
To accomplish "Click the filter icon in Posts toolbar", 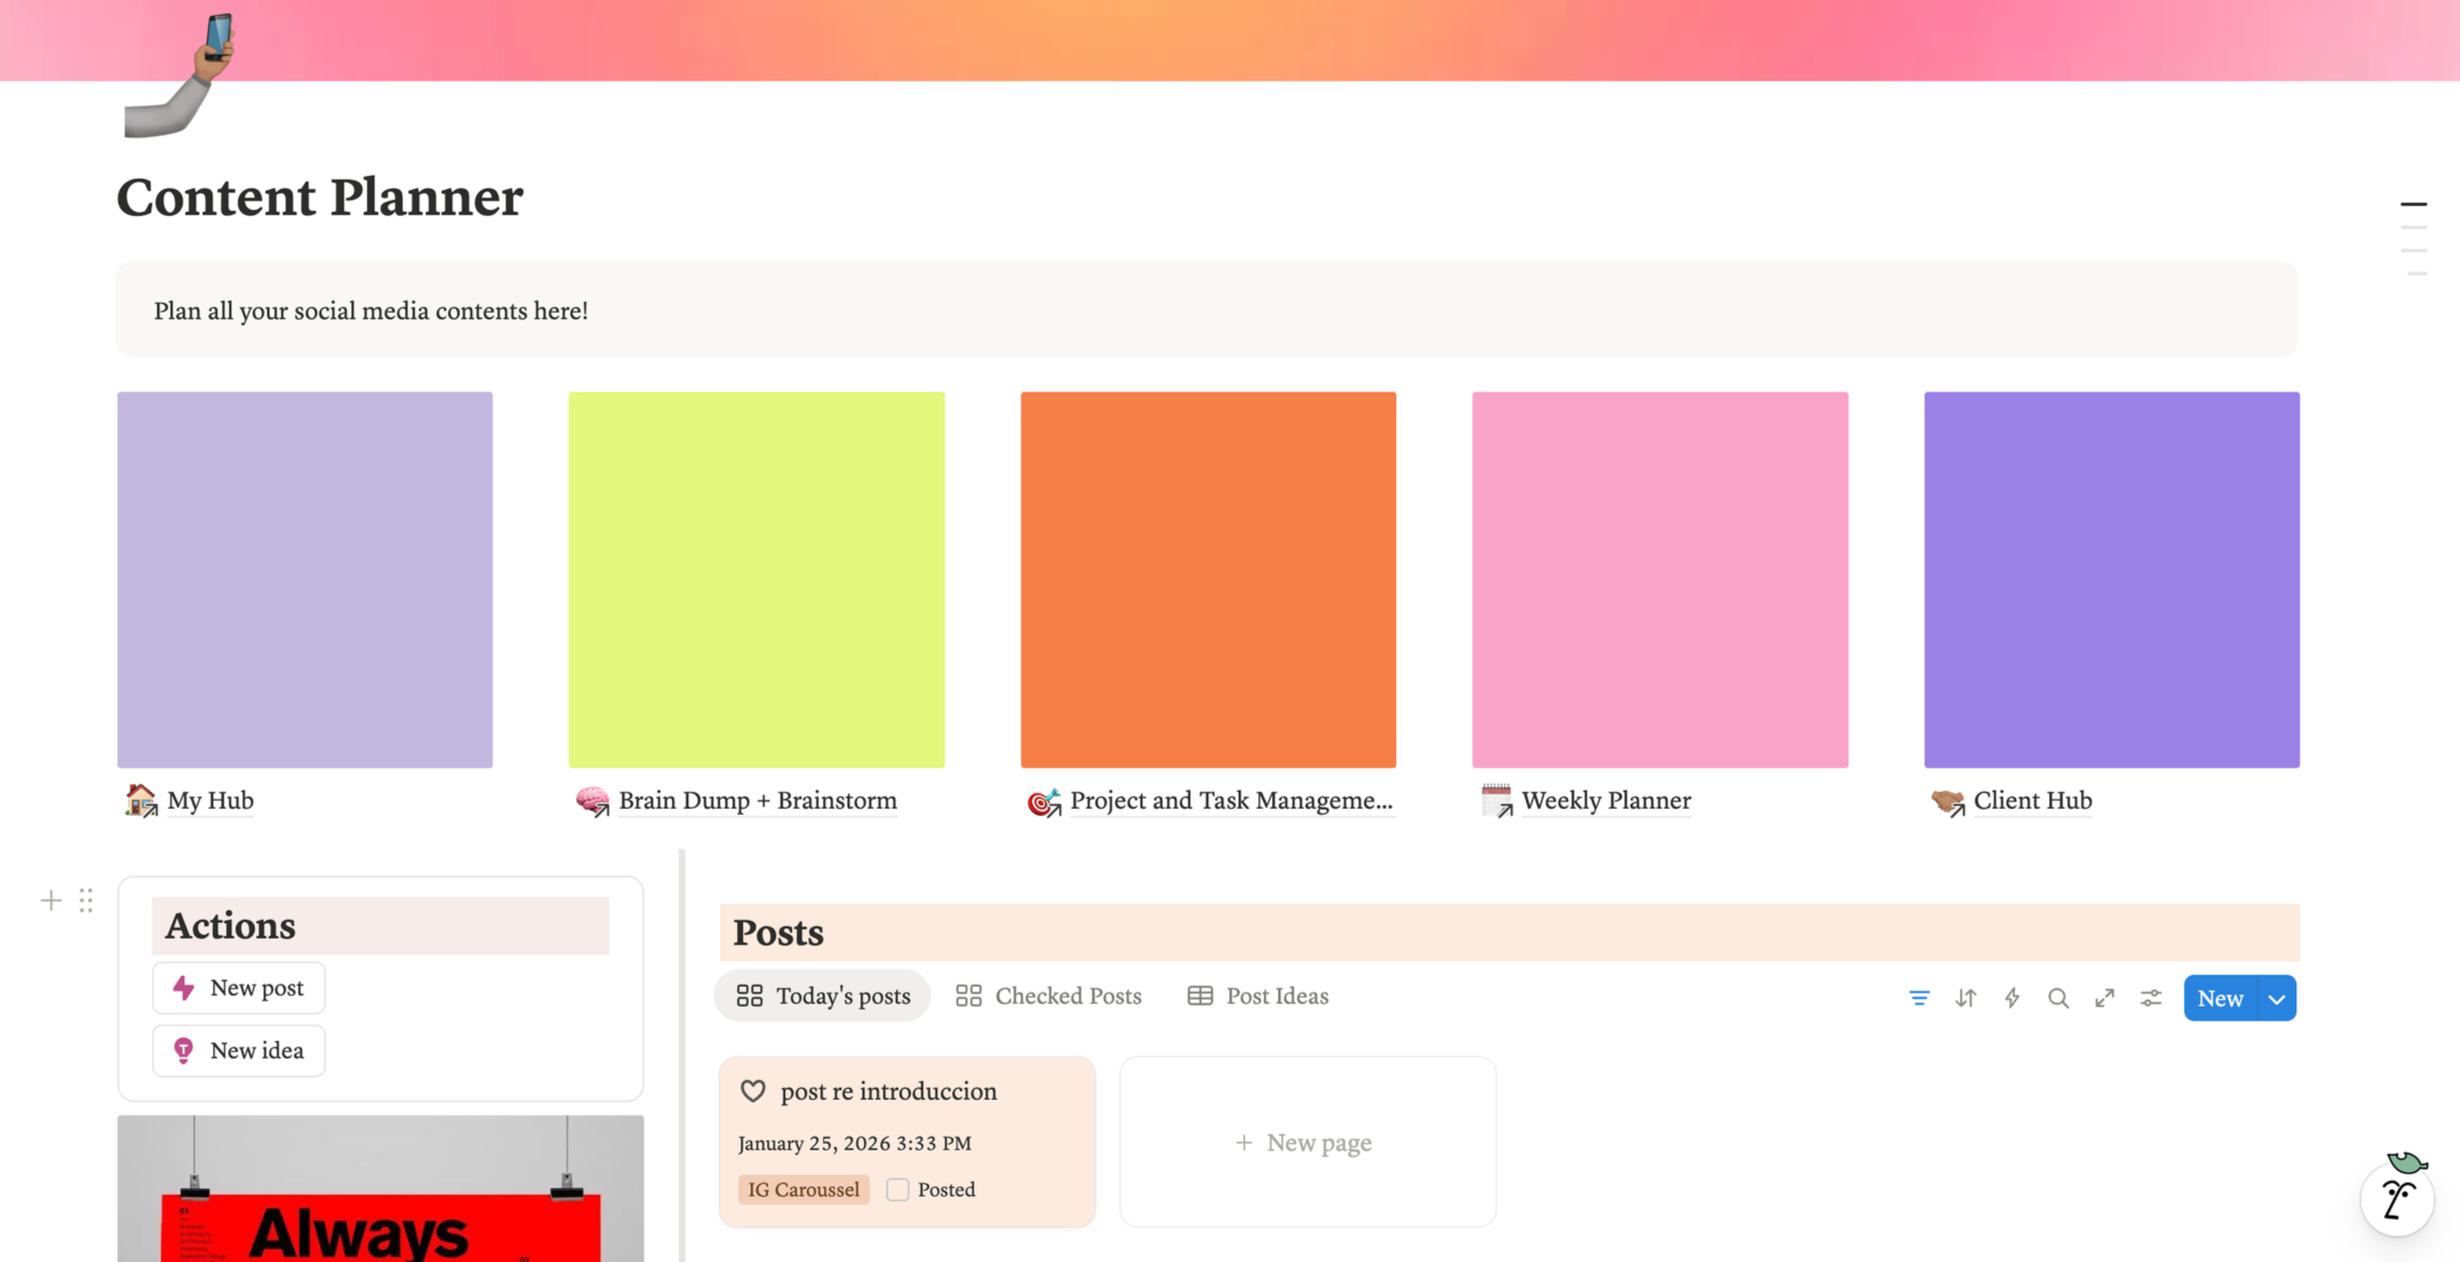I will 1919,998.
